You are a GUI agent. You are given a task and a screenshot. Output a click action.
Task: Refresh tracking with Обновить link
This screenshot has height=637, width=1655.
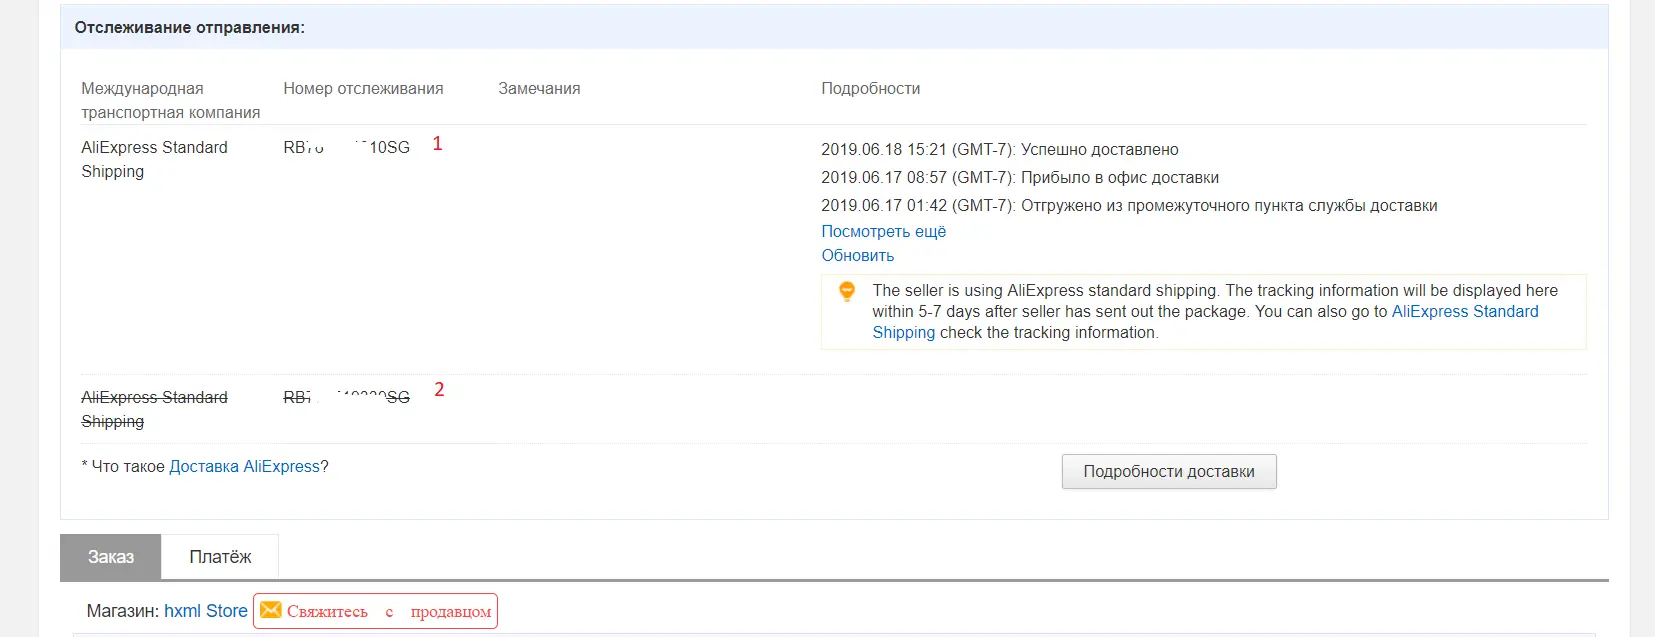click(858, 255)
